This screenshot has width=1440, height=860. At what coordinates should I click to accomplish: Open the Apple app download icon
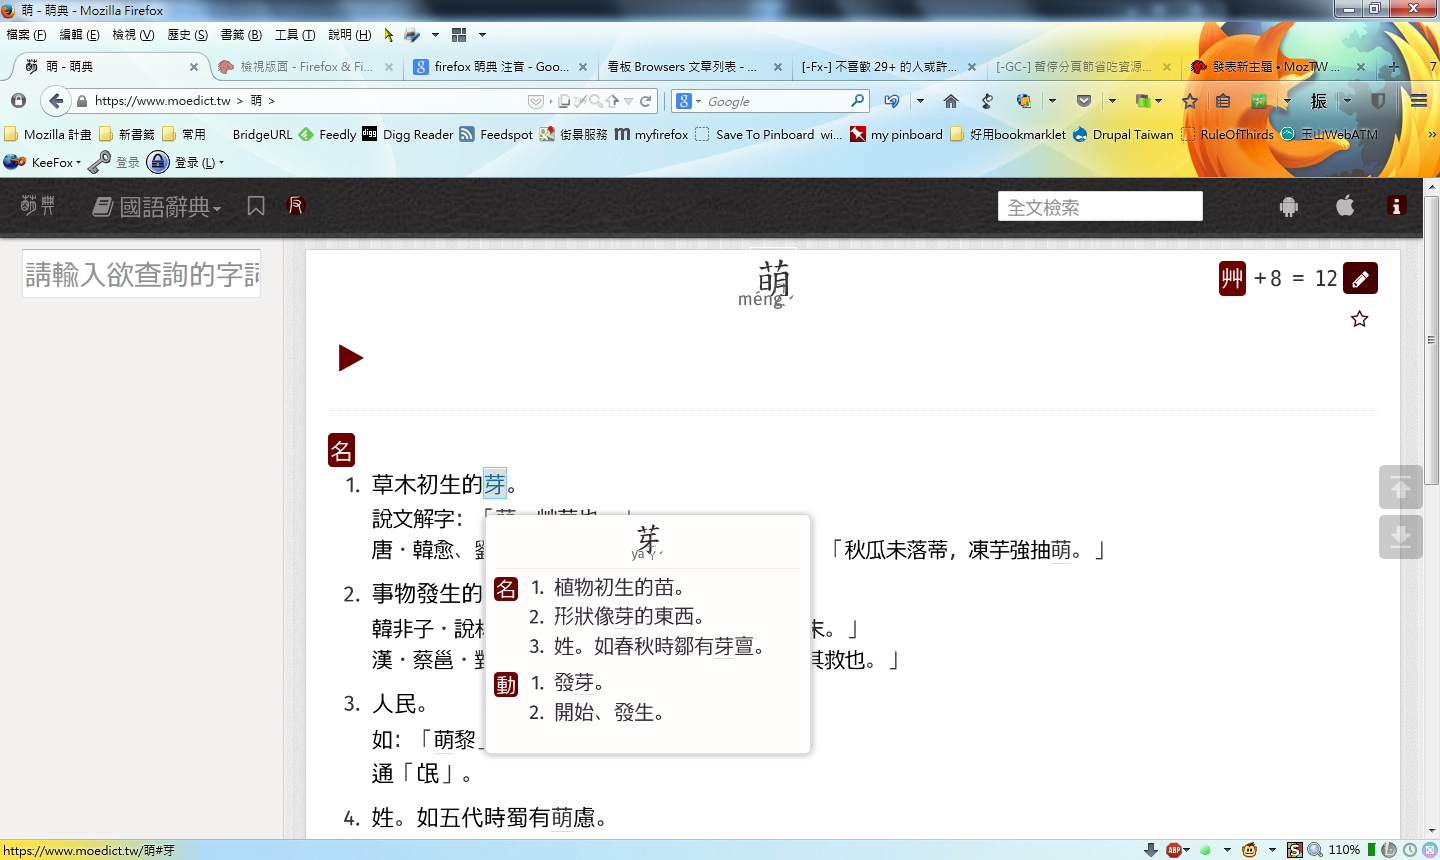click(x=1345, y=206)
